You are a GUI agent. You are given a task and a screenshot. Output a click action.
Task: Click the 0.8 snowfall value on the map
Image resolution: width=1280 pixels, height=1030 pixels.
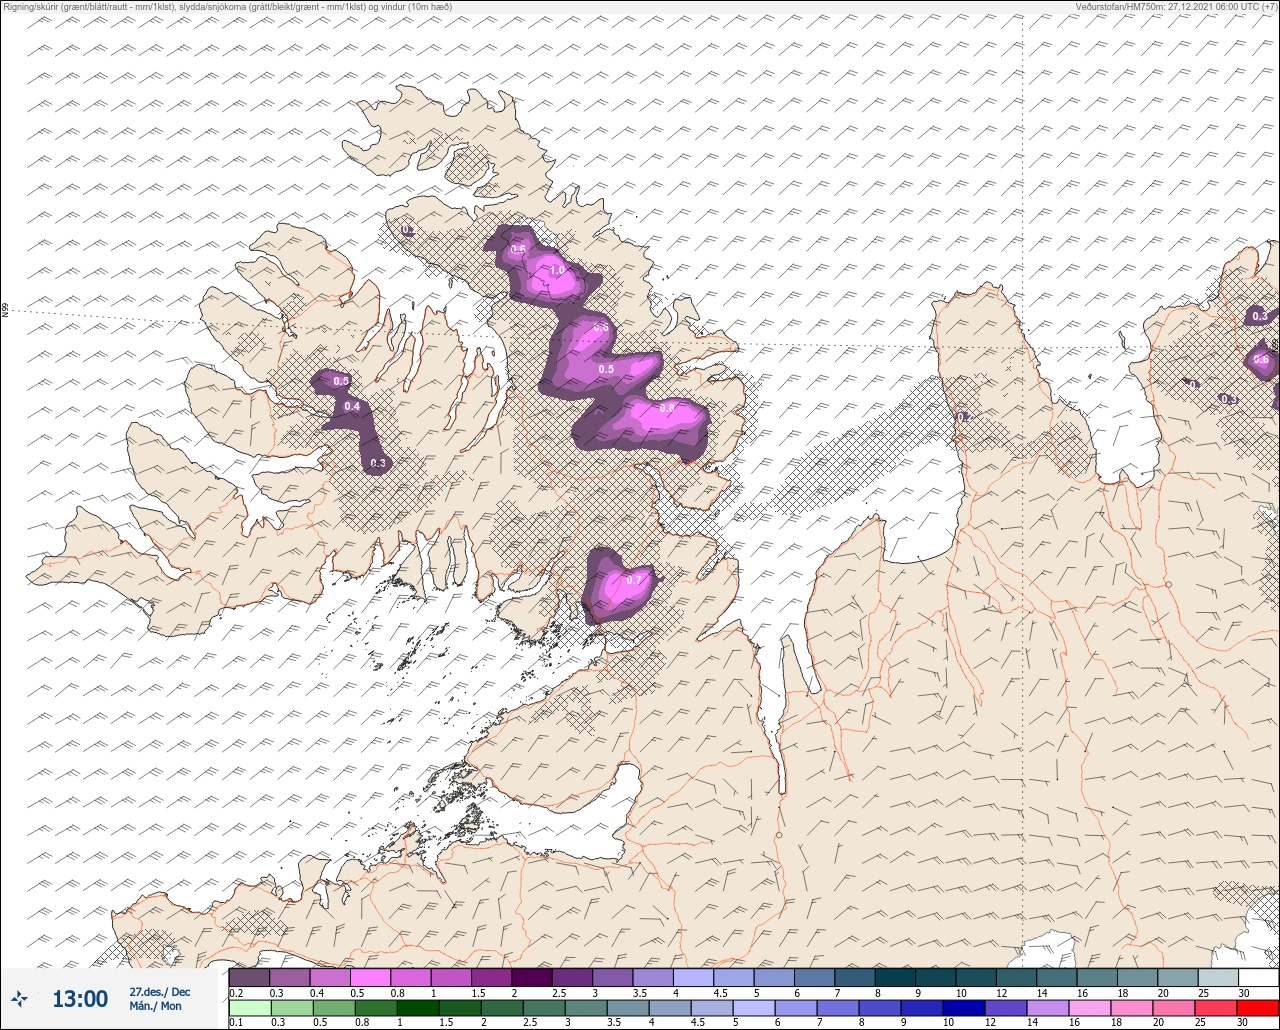[667, 408]
